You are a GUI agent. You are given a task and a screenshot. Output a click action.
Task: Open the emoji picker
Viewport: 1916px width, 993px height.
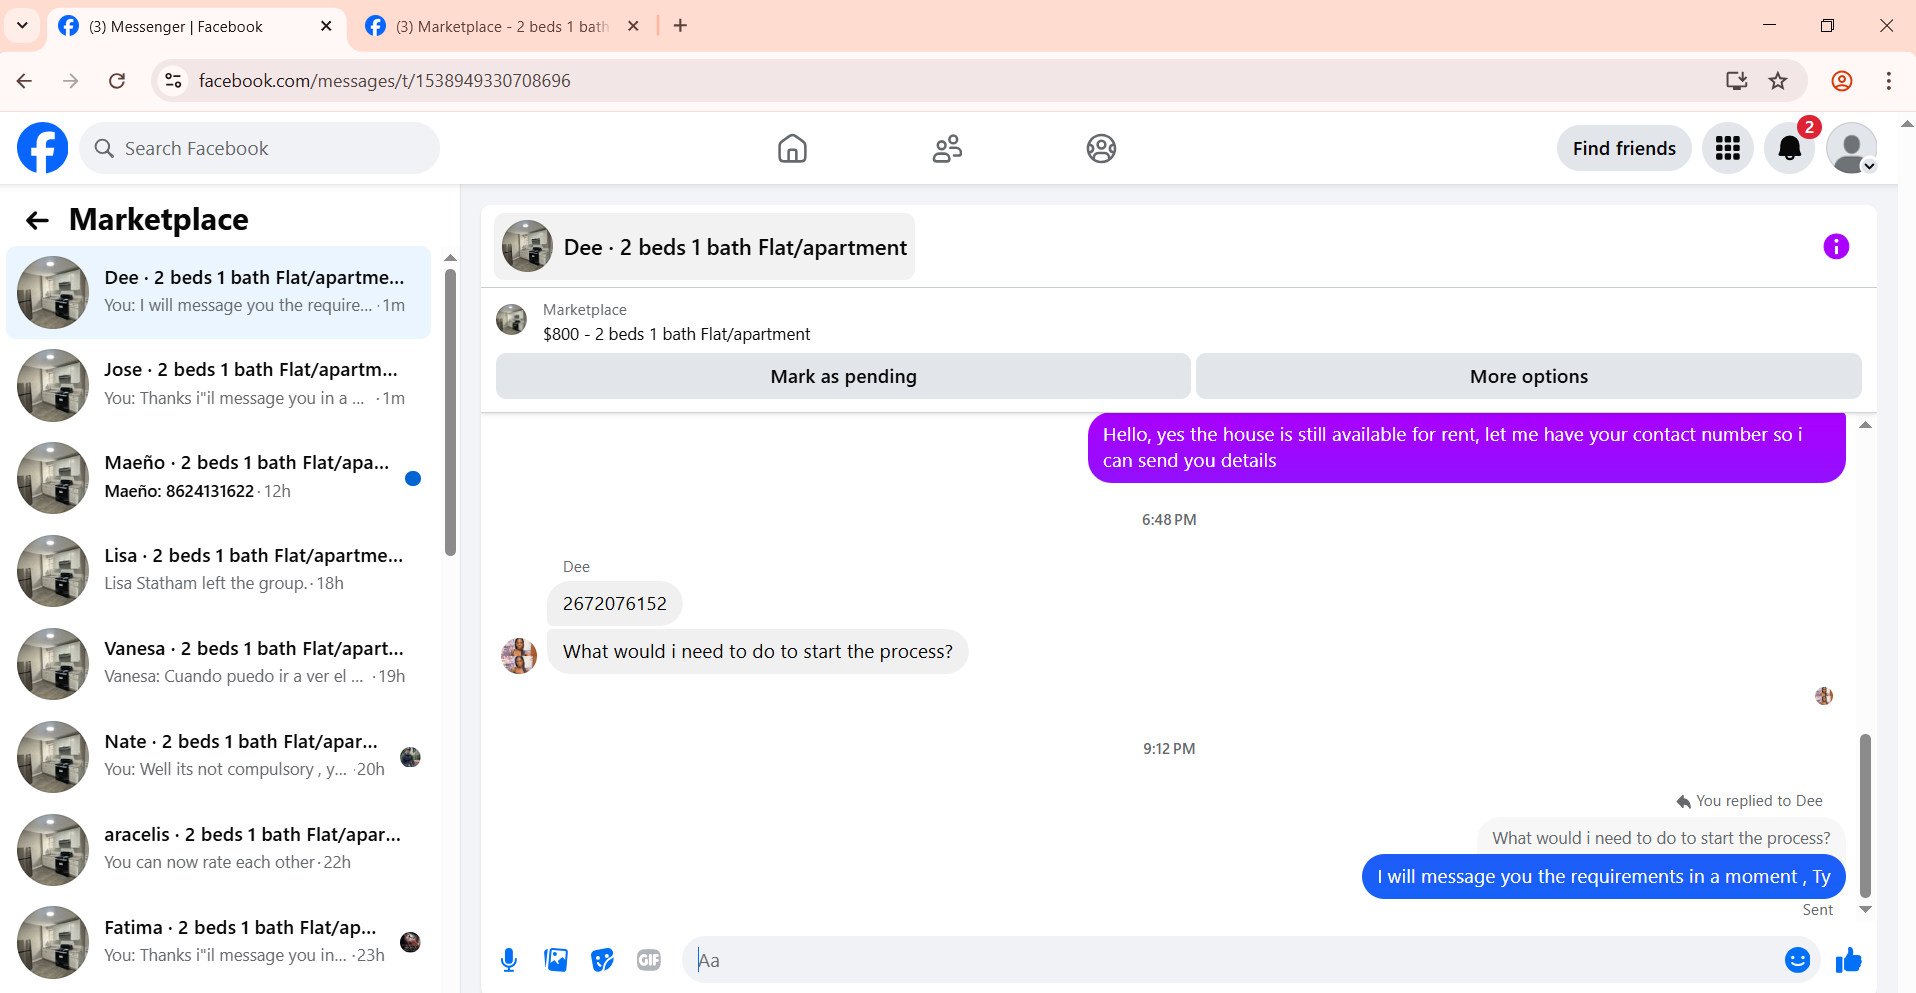pyautogui.click(x=1797, y=960)
